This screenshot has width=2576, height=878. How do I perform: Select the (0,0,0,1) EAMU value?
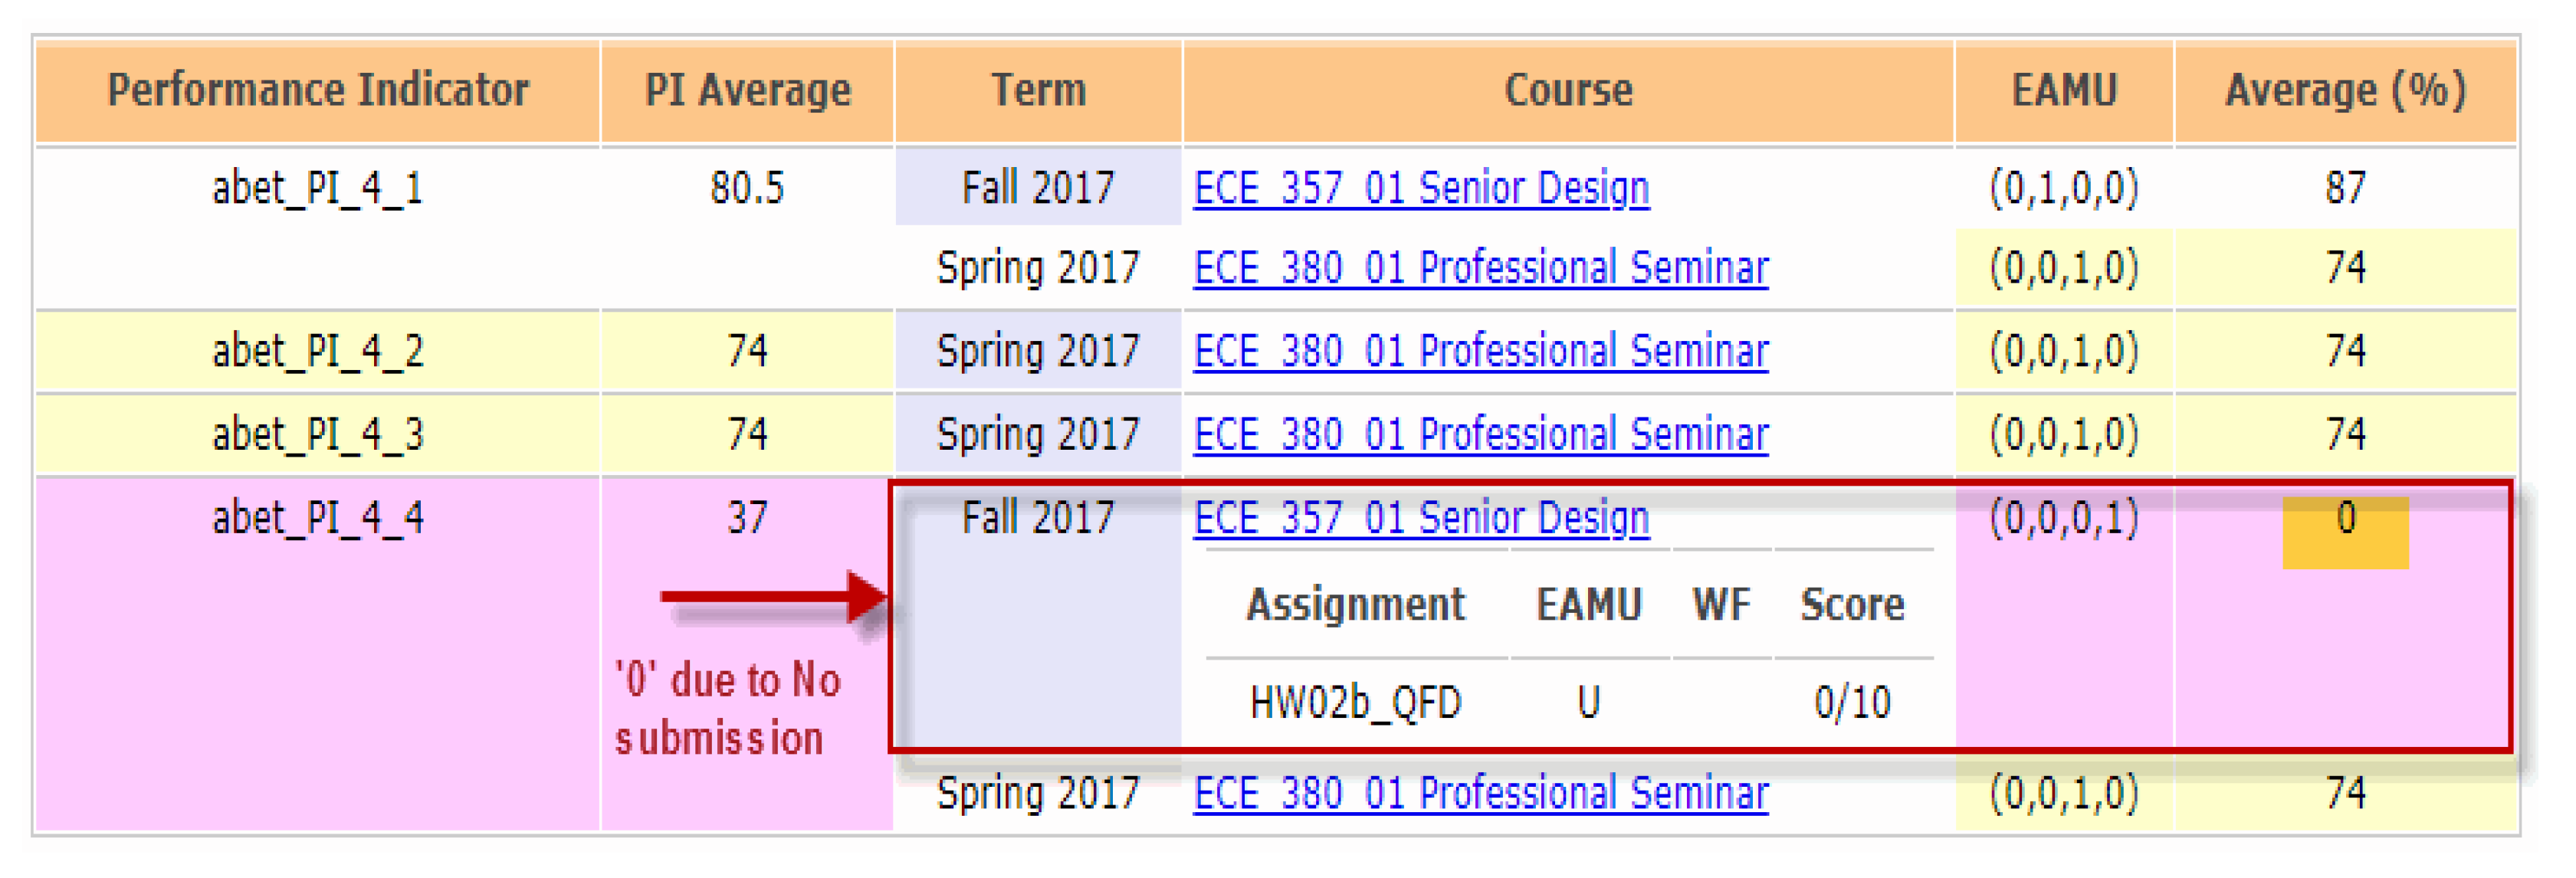point(2064,518)
